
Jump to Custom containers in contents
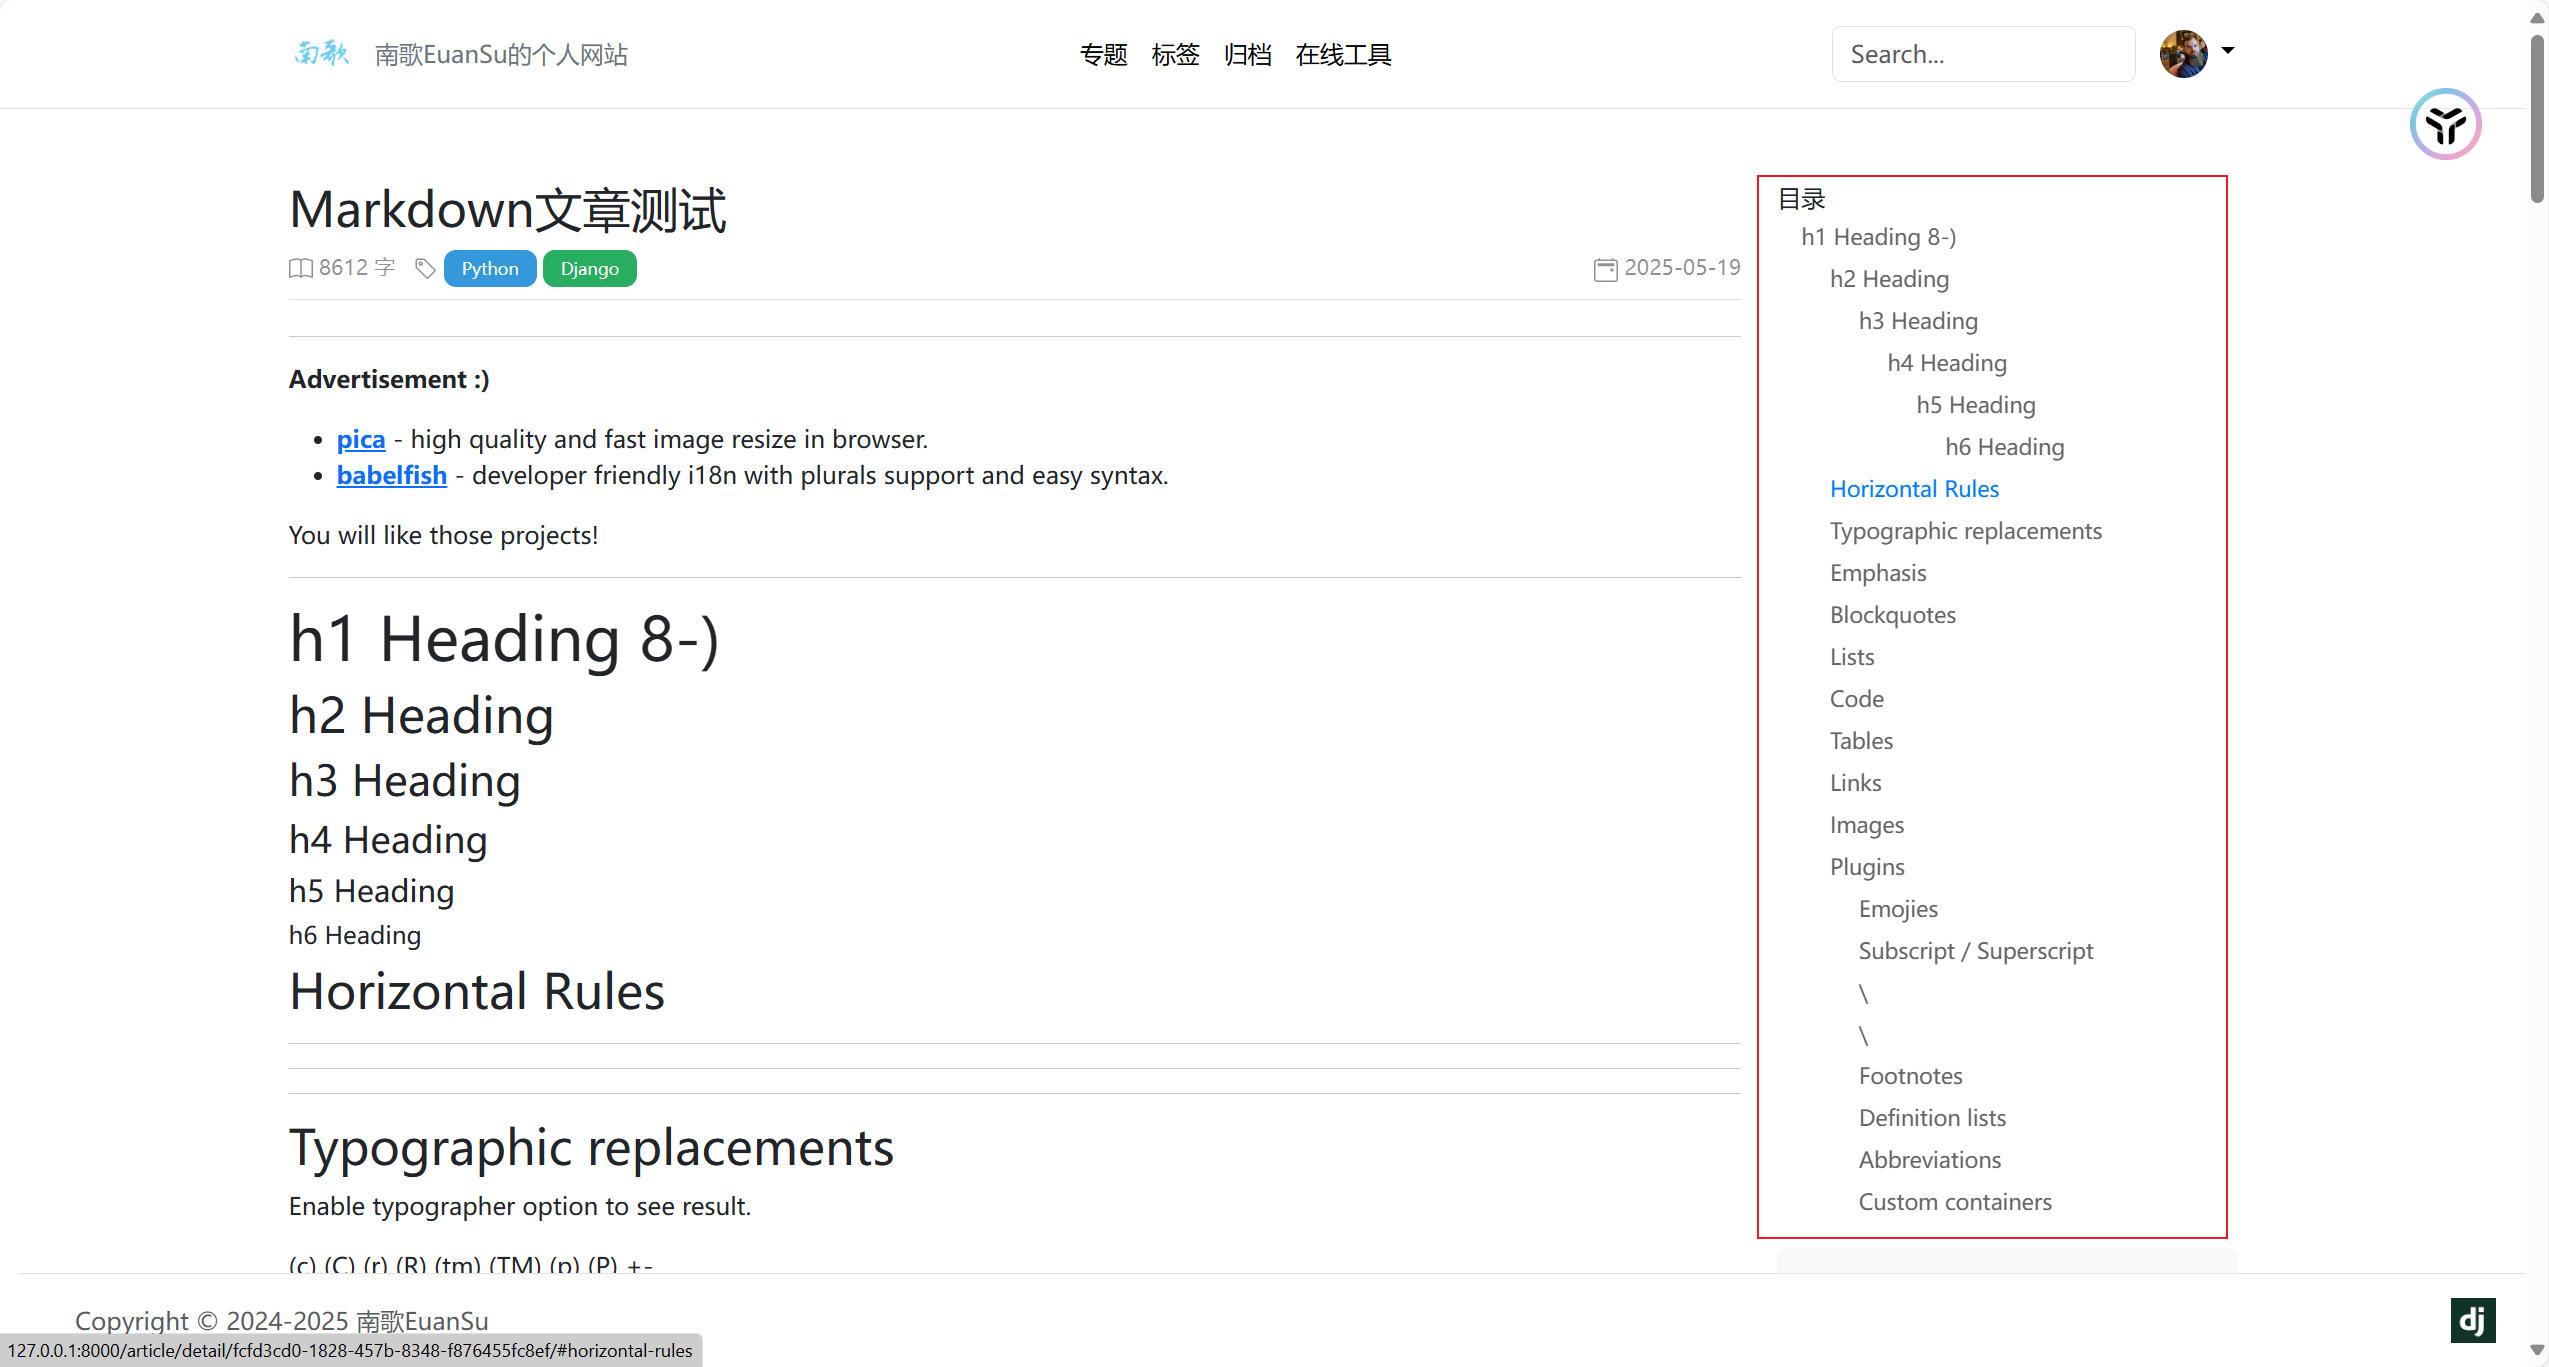coord(1954,1202)
